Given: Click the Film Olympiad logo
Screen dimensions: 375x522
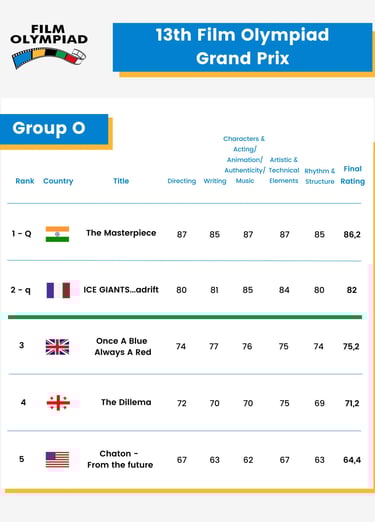Looking at the screenshot, I should 49,46.
